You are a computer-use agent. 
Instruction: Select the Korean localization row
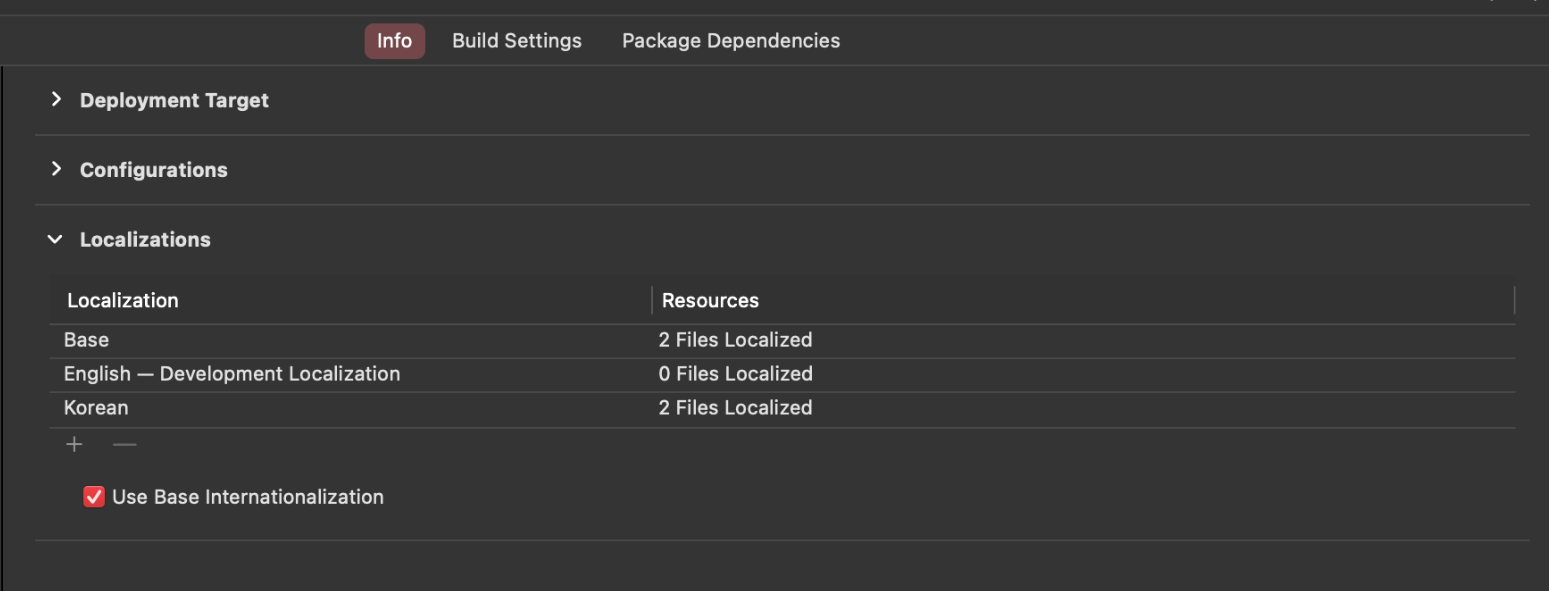782,408
